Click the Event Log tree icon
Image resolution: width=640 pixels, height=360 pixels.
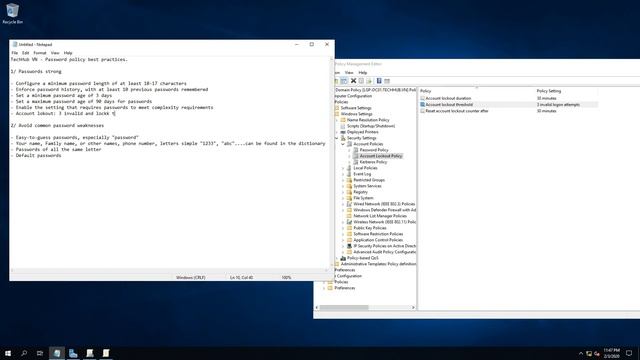(x=349, y=174)
